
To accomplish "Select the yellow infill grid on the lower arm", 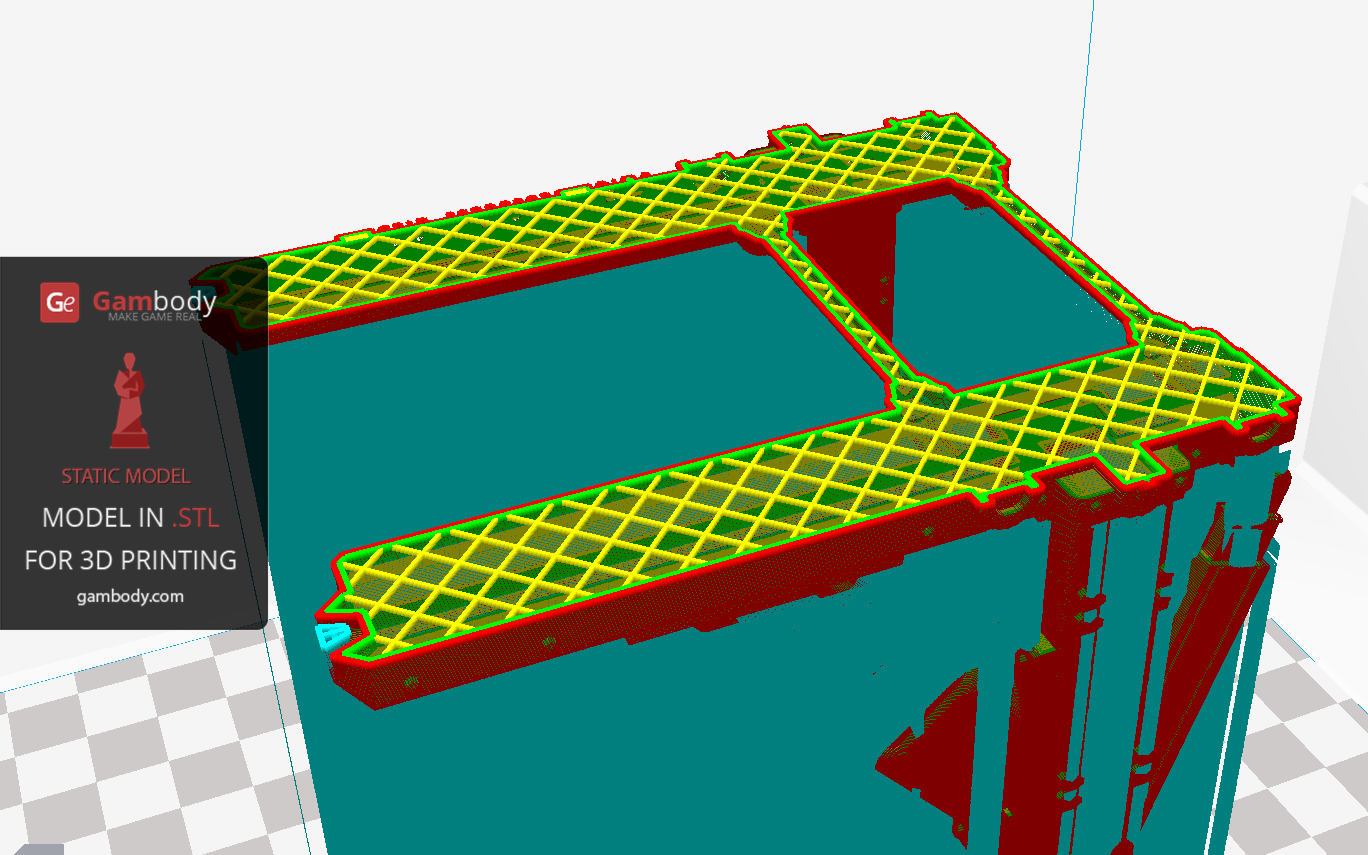I will (700, 520).
